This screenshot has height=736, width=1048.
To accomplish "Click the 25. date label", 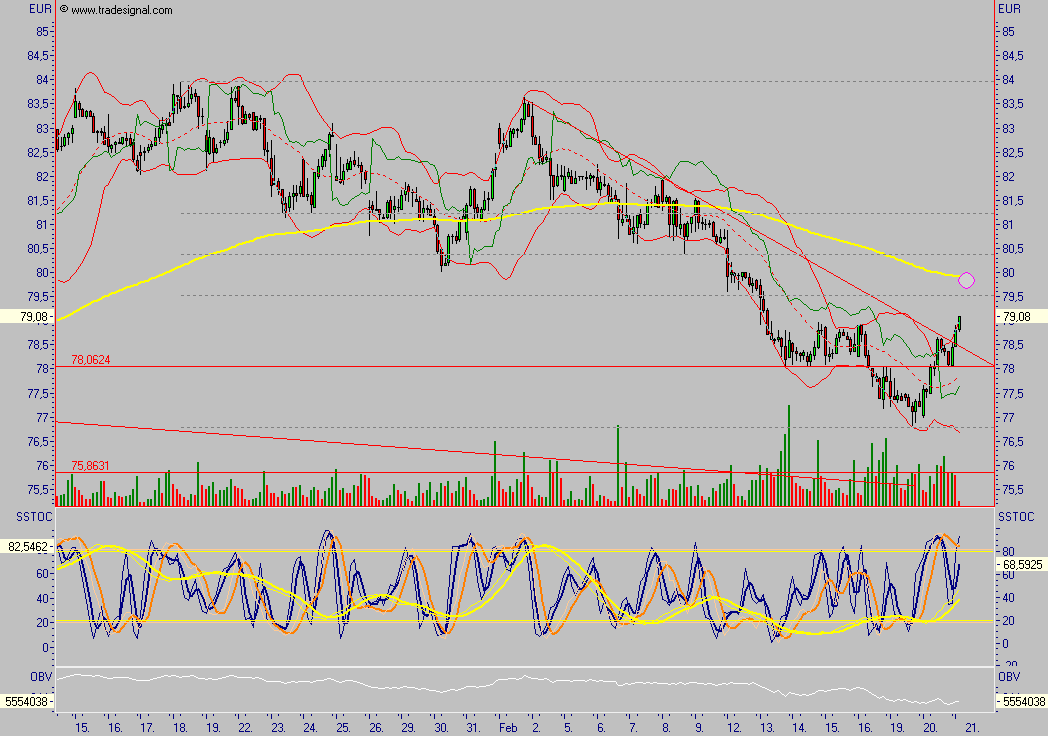I will [343, 727].
